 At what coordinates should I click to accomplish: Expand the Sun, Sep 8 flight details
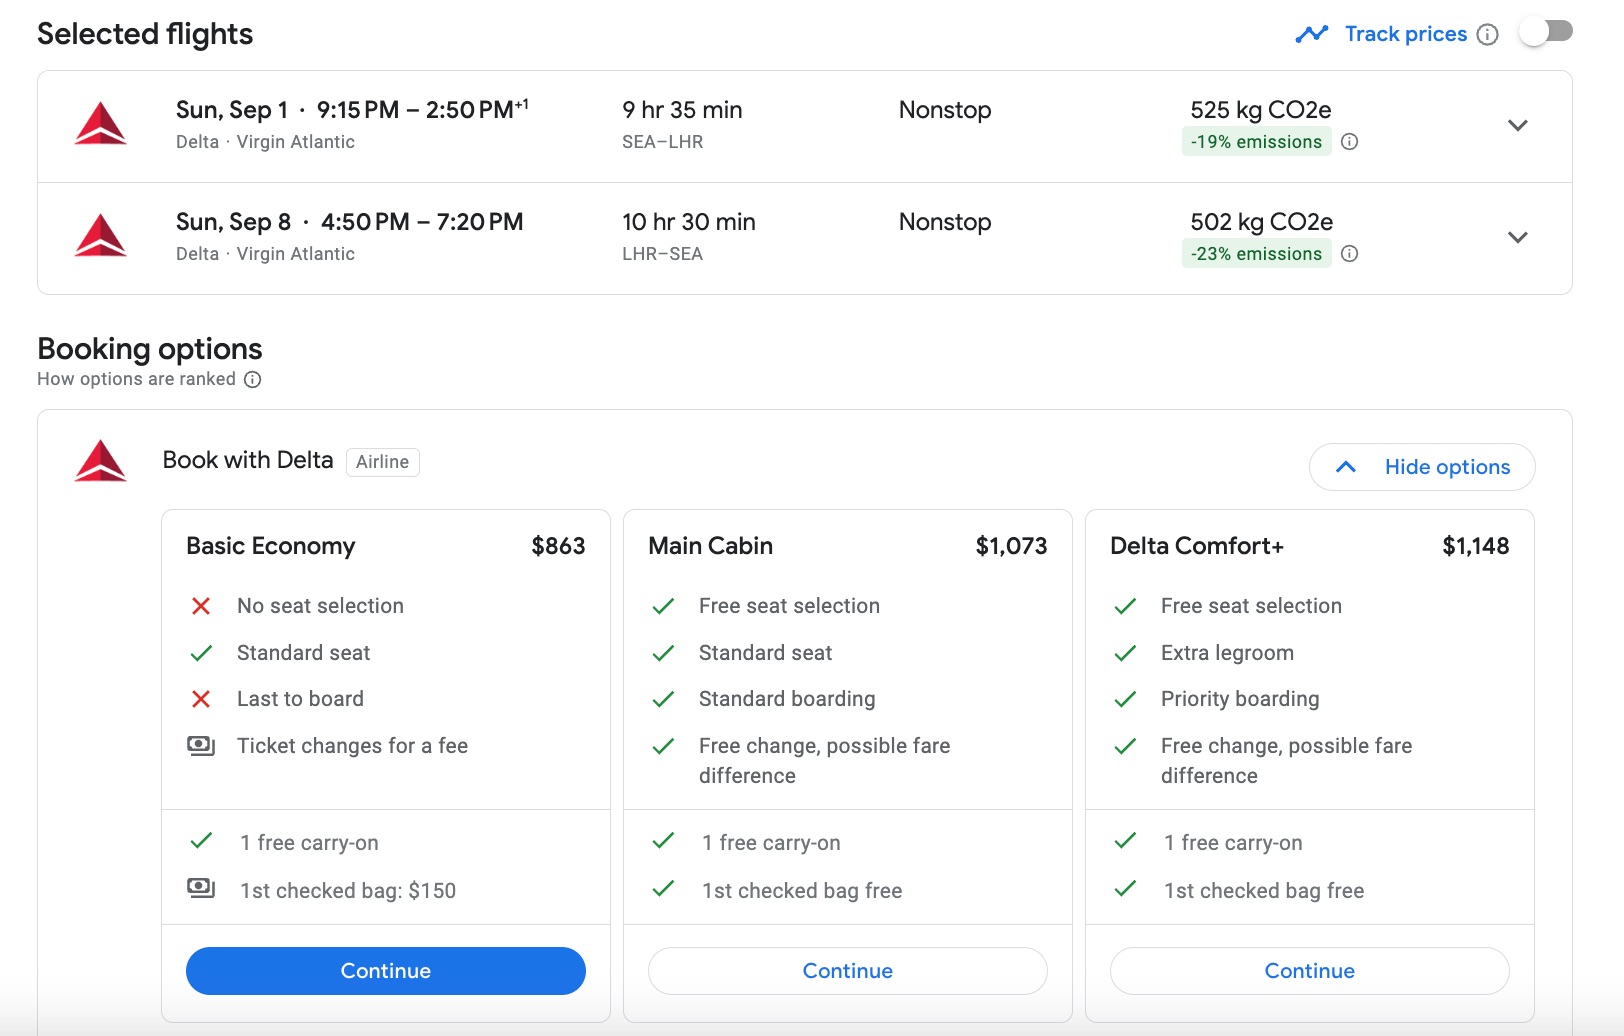[1517, 238]
